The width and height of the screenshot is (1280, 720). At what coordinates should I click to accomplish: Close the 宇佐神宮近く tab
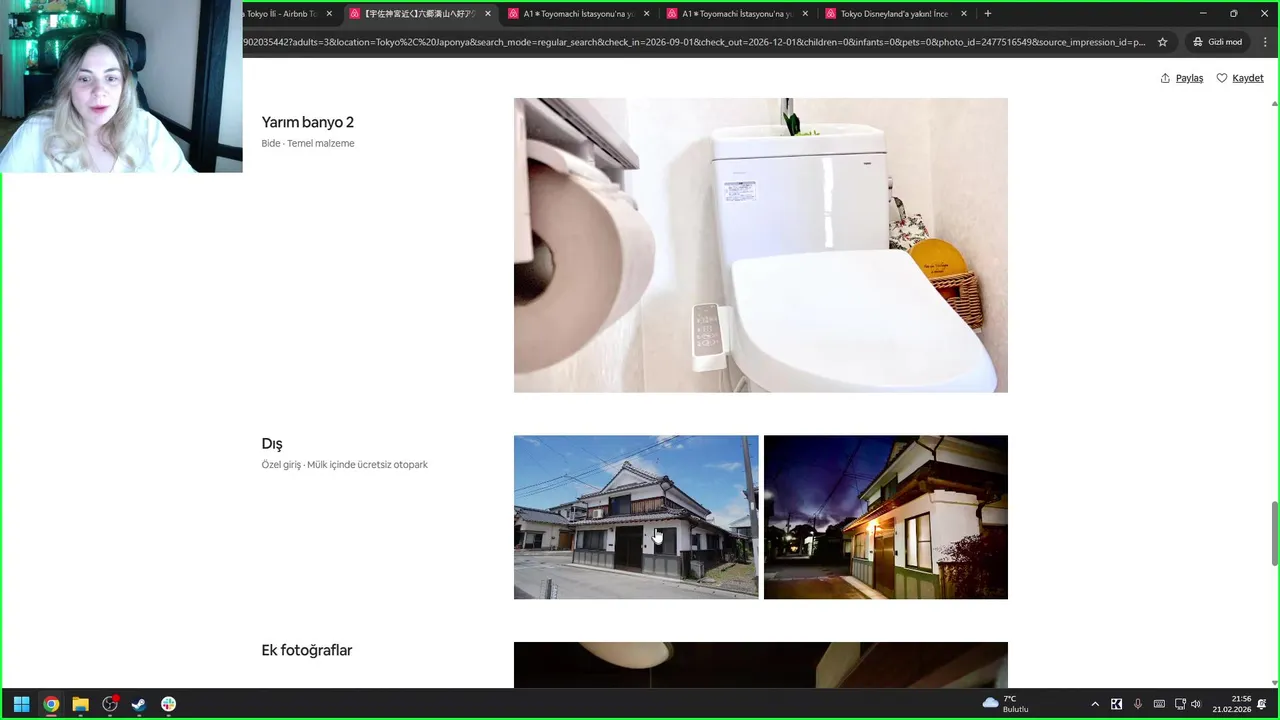point(488,14)
